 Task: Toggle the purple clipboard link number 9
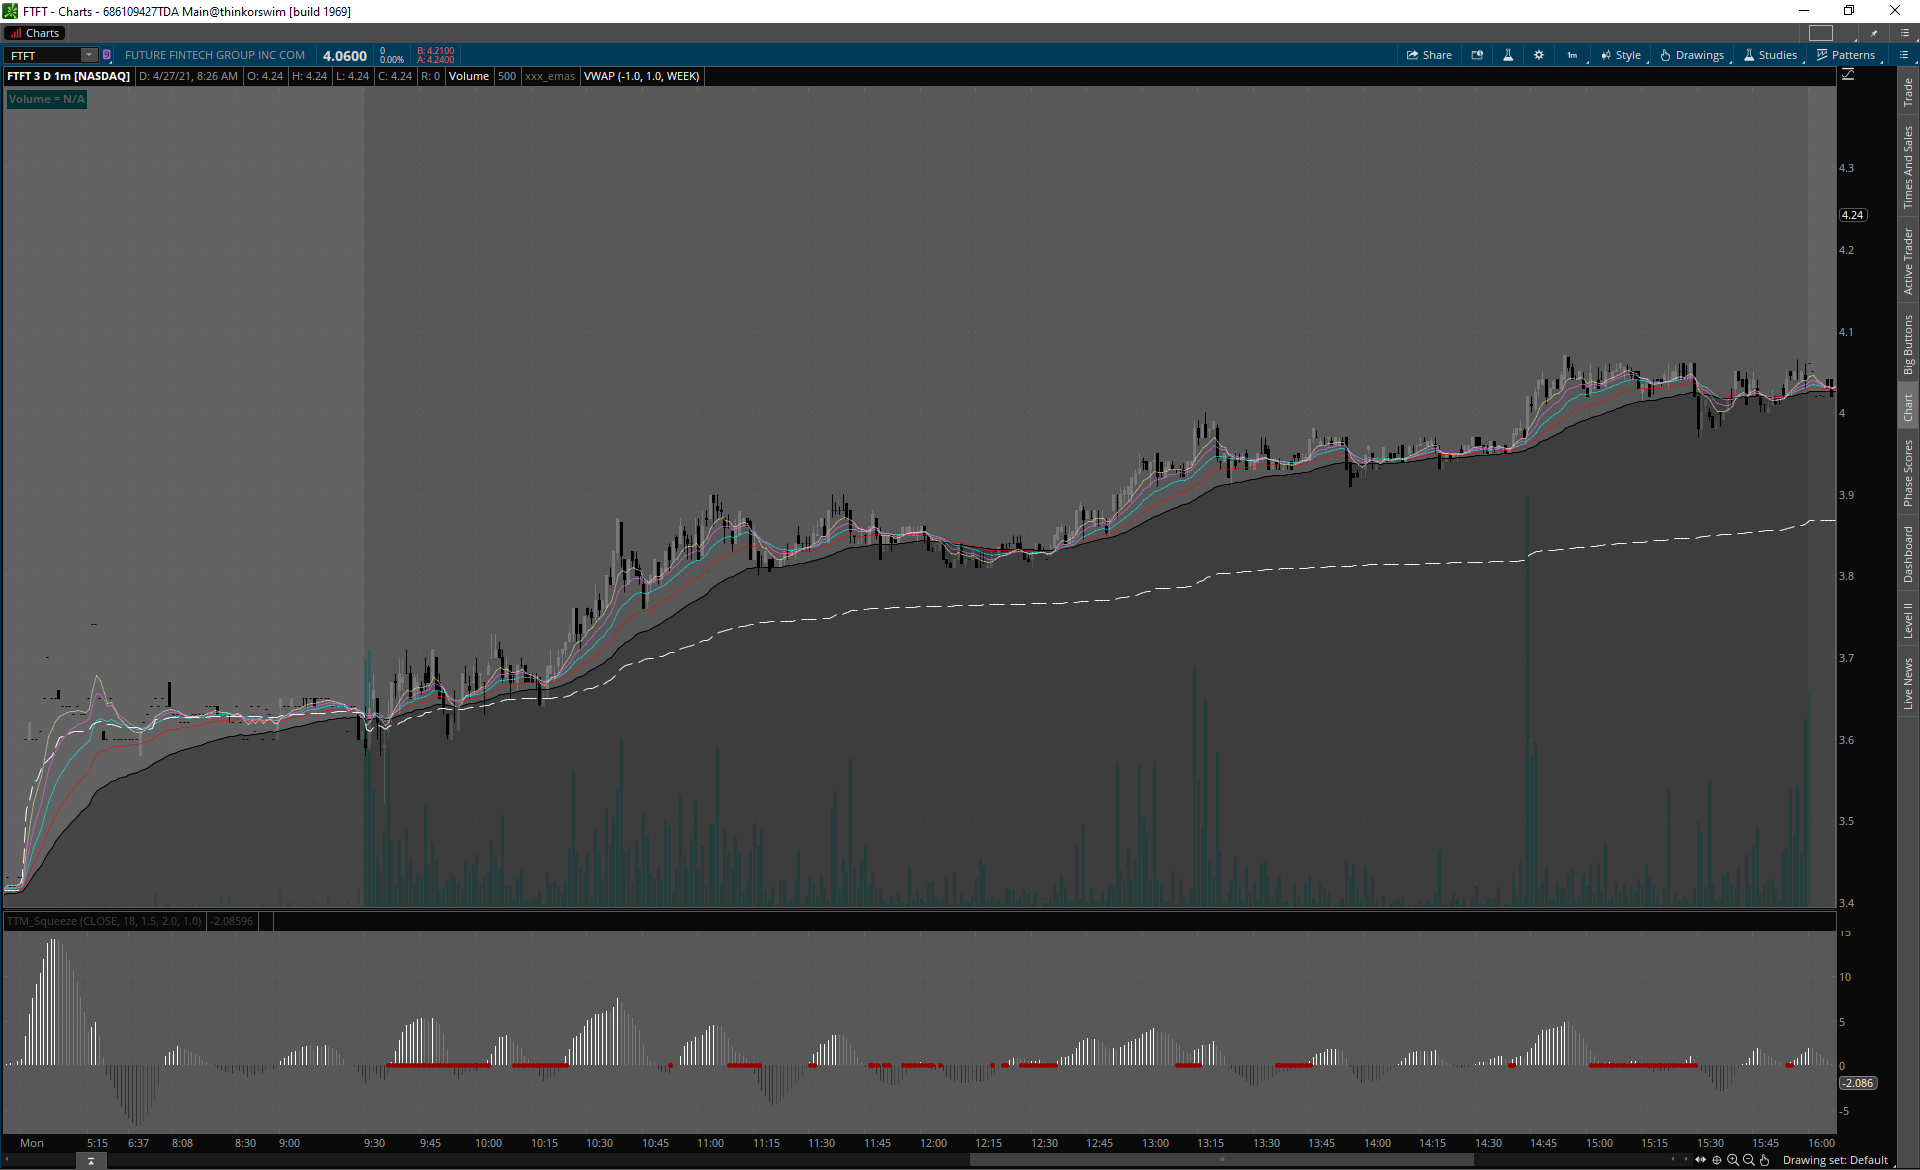[x=107, y=55]
